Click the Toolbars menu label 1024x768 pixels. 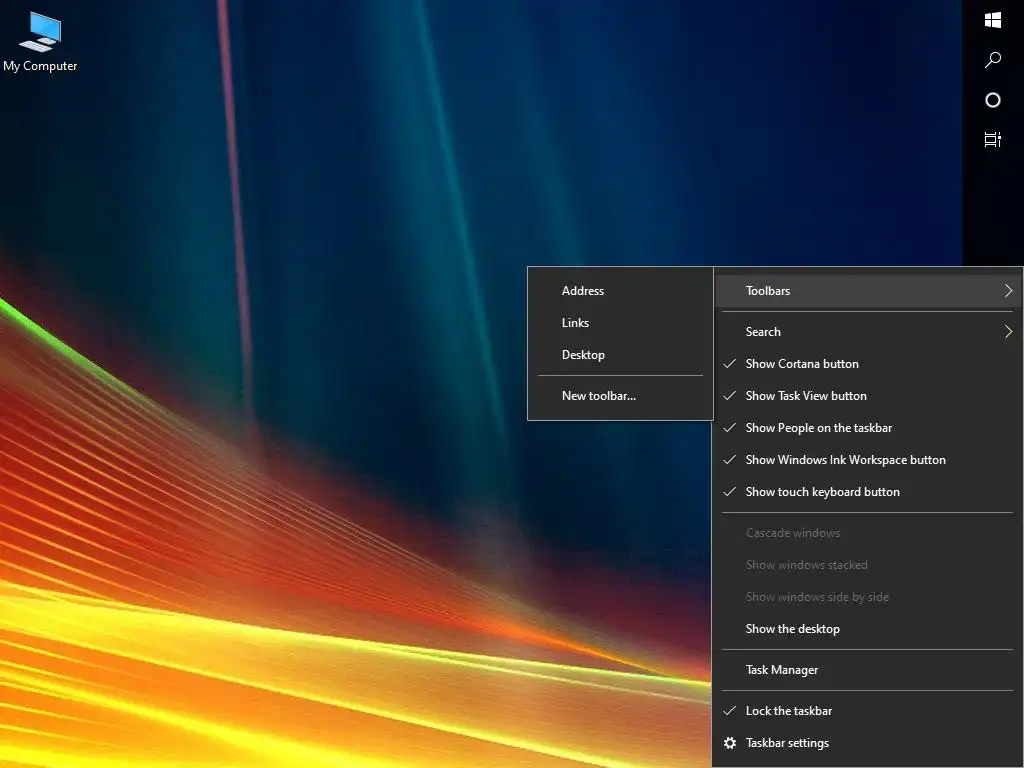[767, 291]
